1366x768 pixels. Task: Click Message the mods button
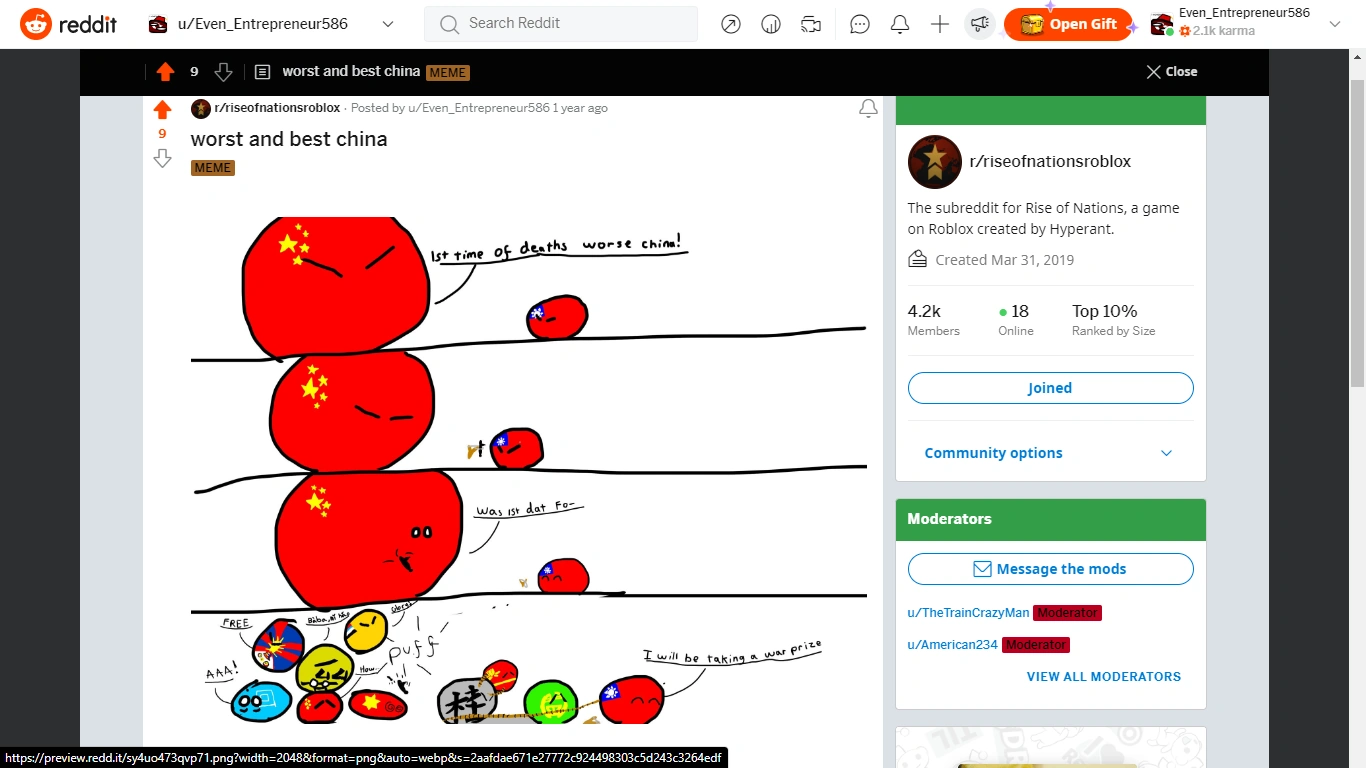(1050, 569)
